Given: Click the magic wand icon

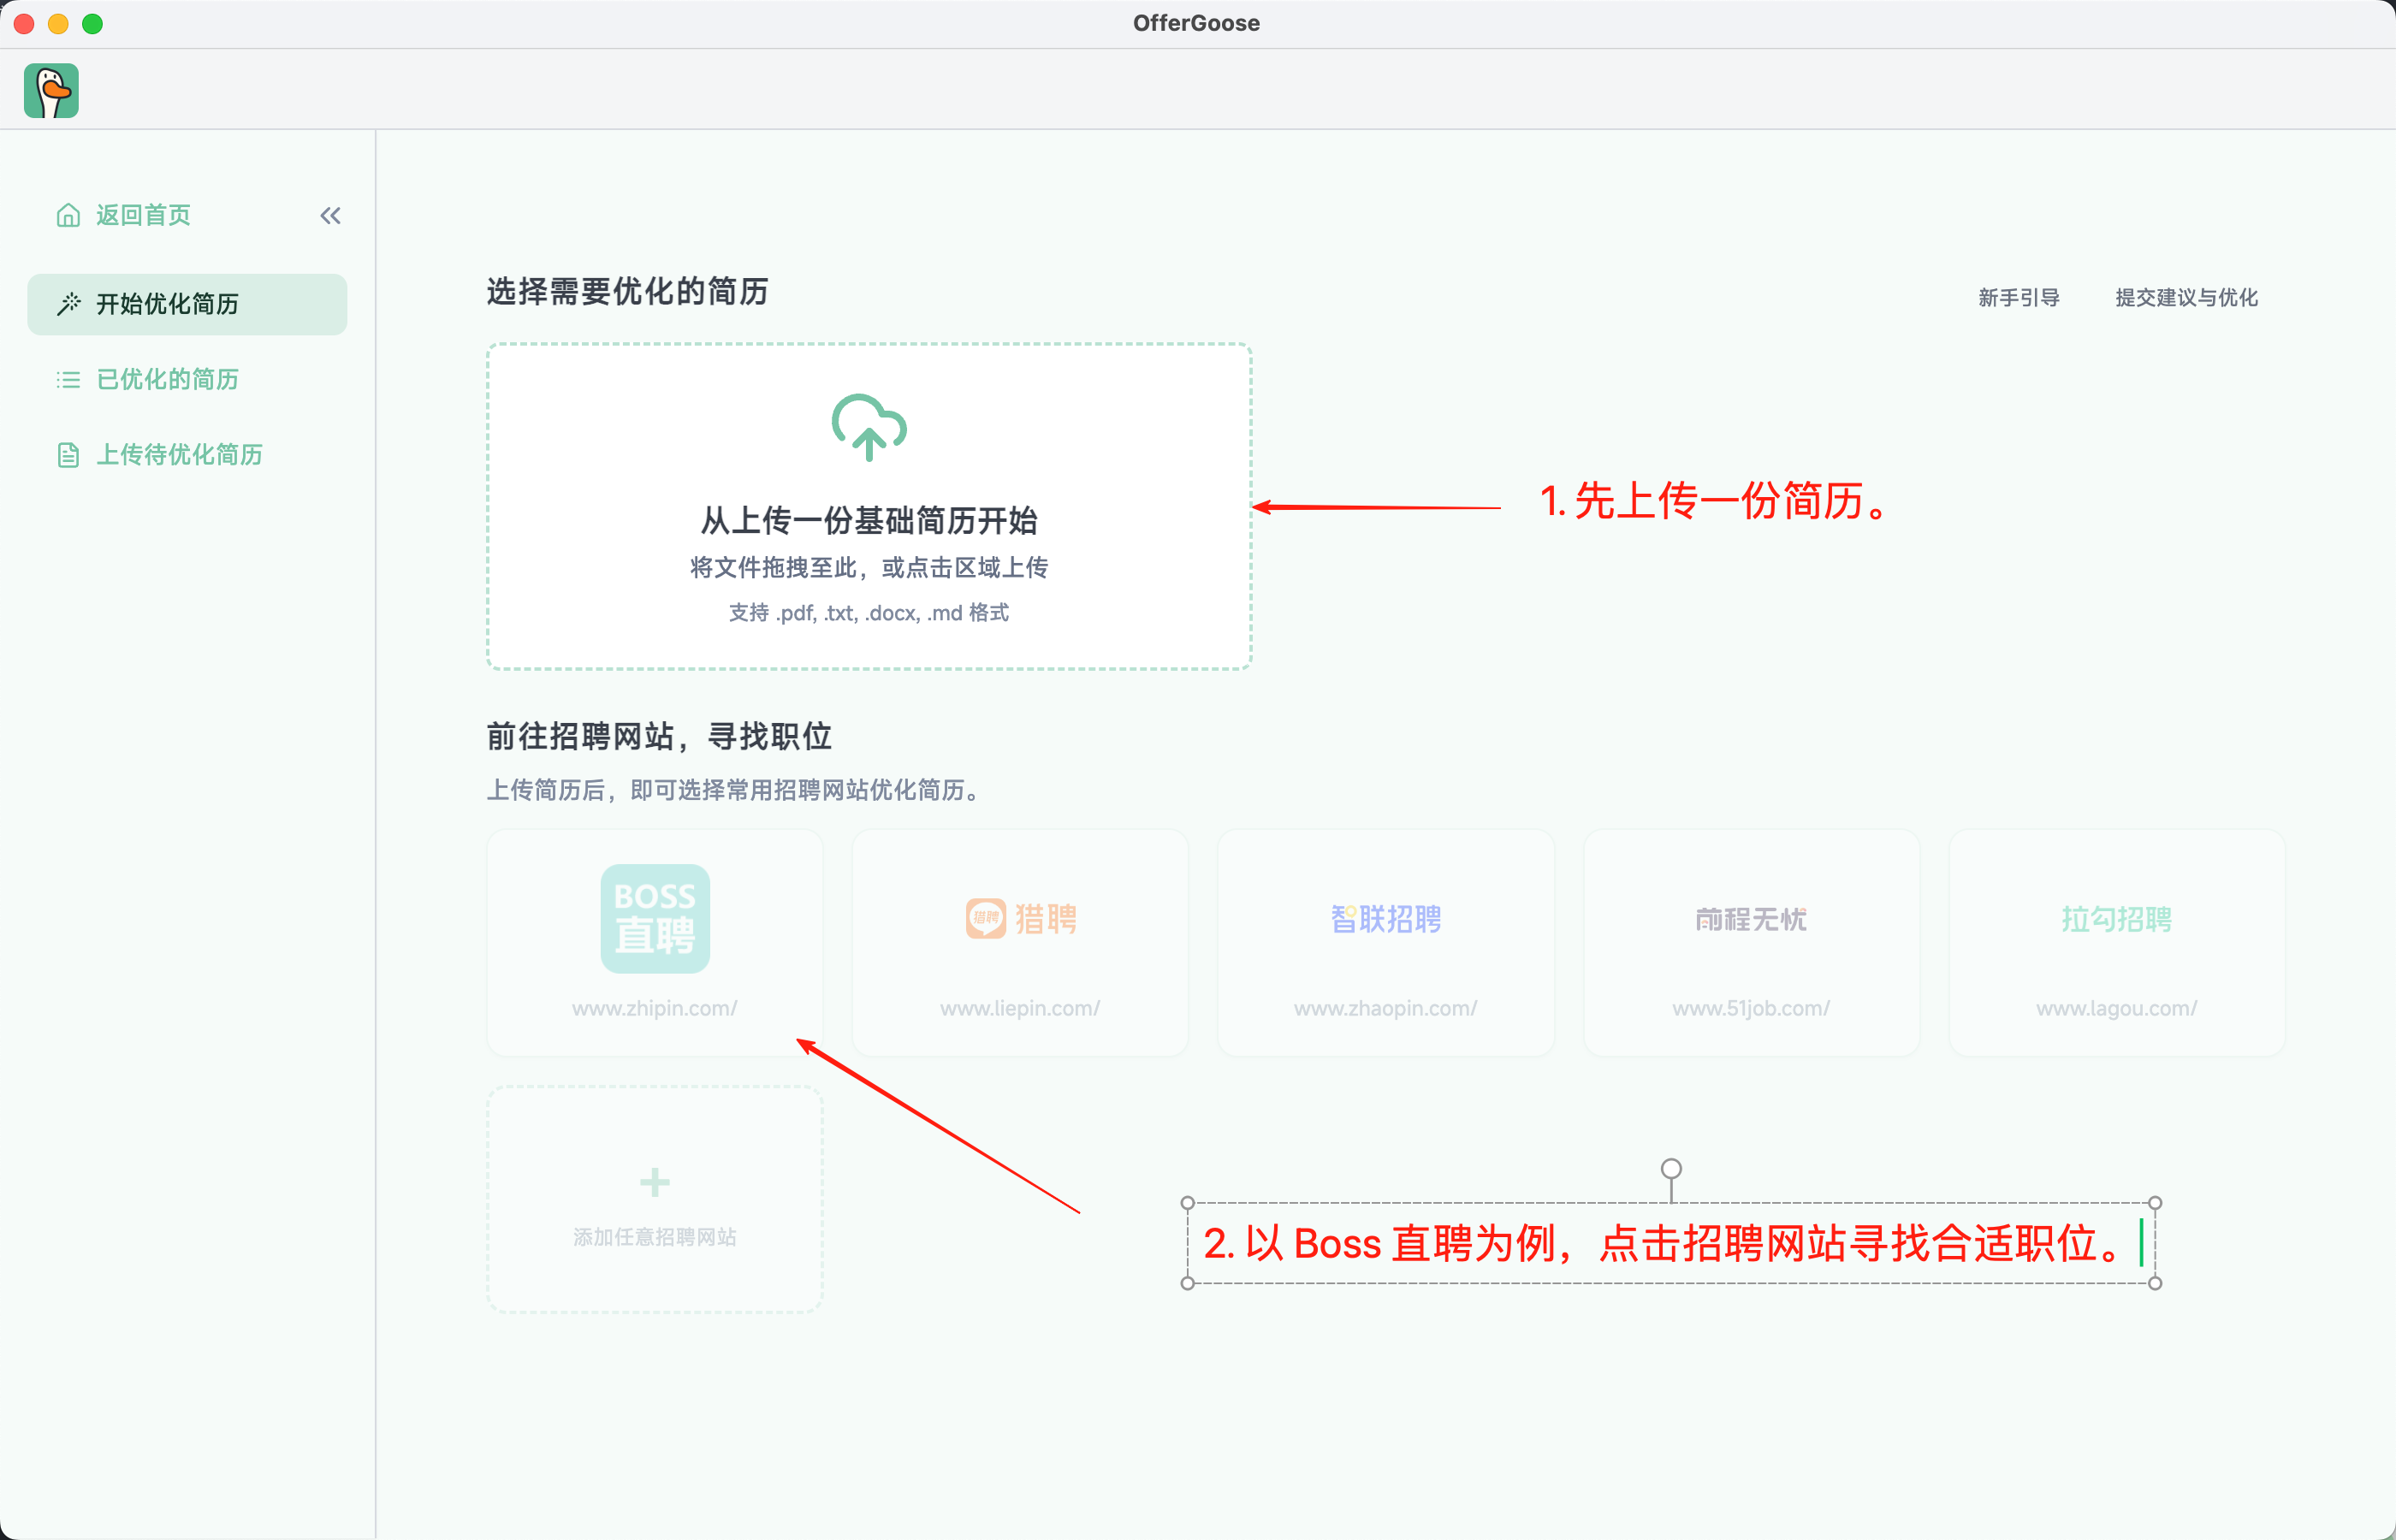Looking at the screenshot, I should 68,304.
